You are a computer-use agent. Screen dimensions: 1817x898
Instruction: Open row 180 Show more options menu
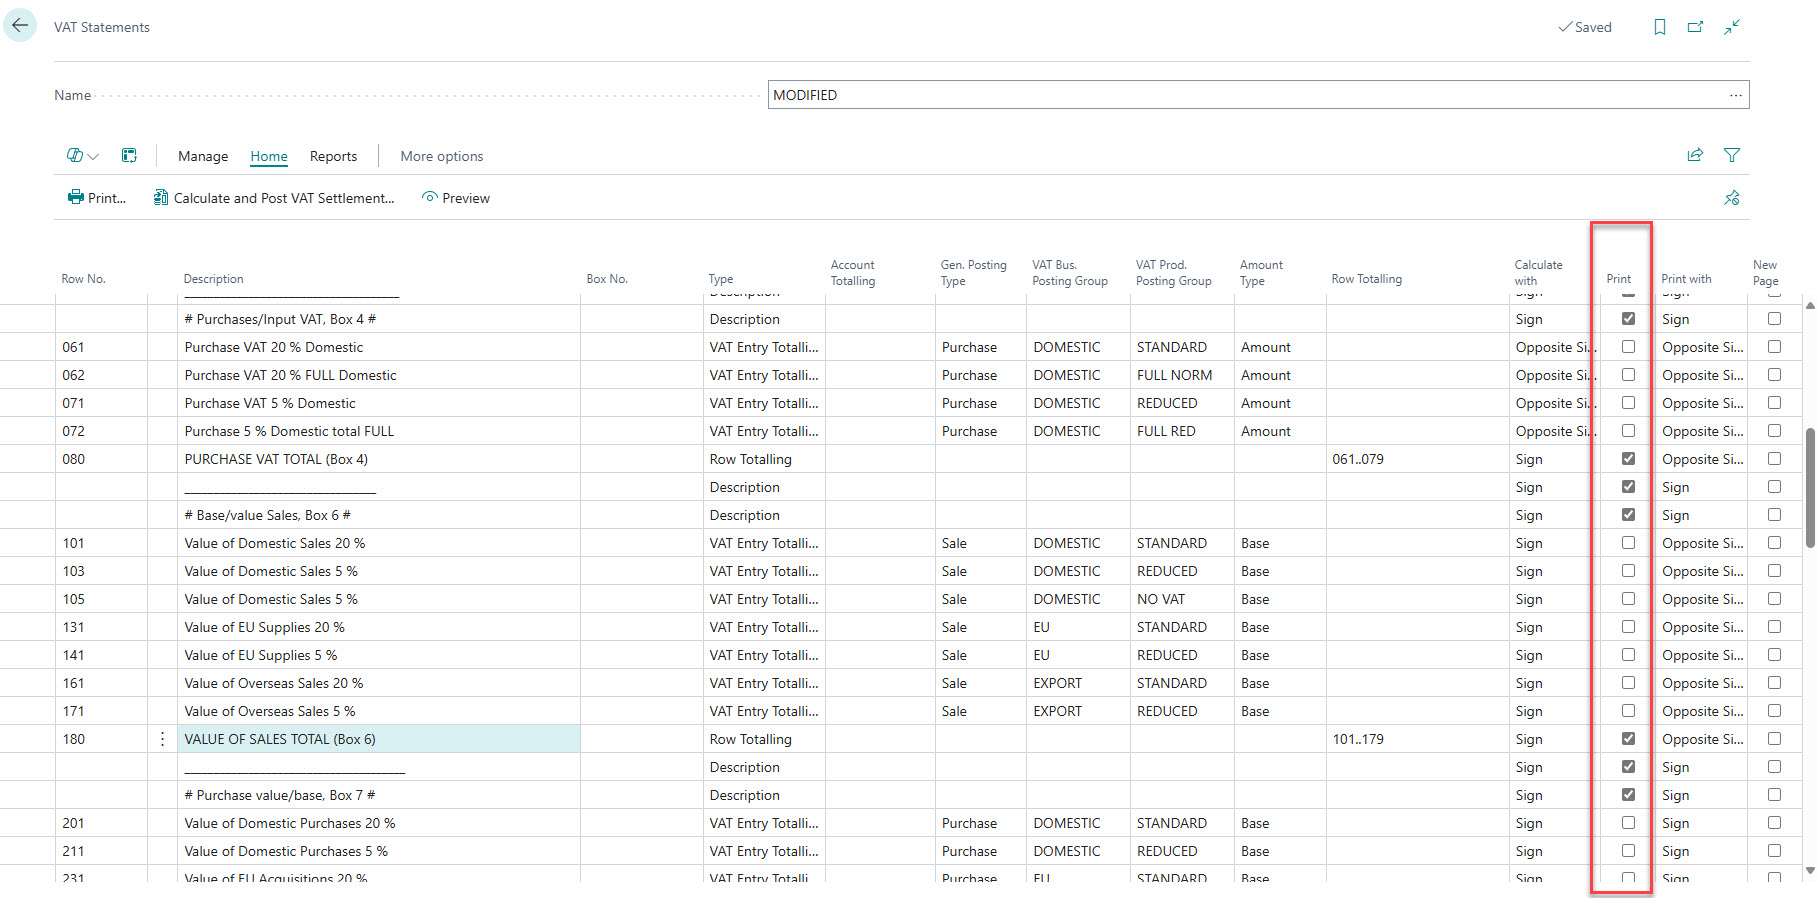pyautogui.click(x=162, y=739)
